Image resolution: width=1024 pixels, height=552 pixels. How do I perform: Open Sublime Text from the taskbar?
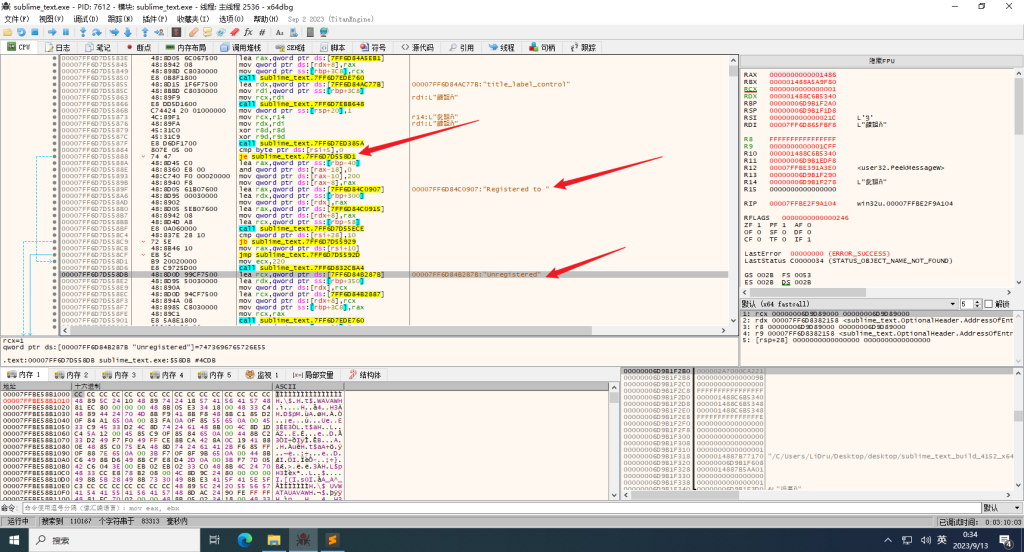point(331,540)
